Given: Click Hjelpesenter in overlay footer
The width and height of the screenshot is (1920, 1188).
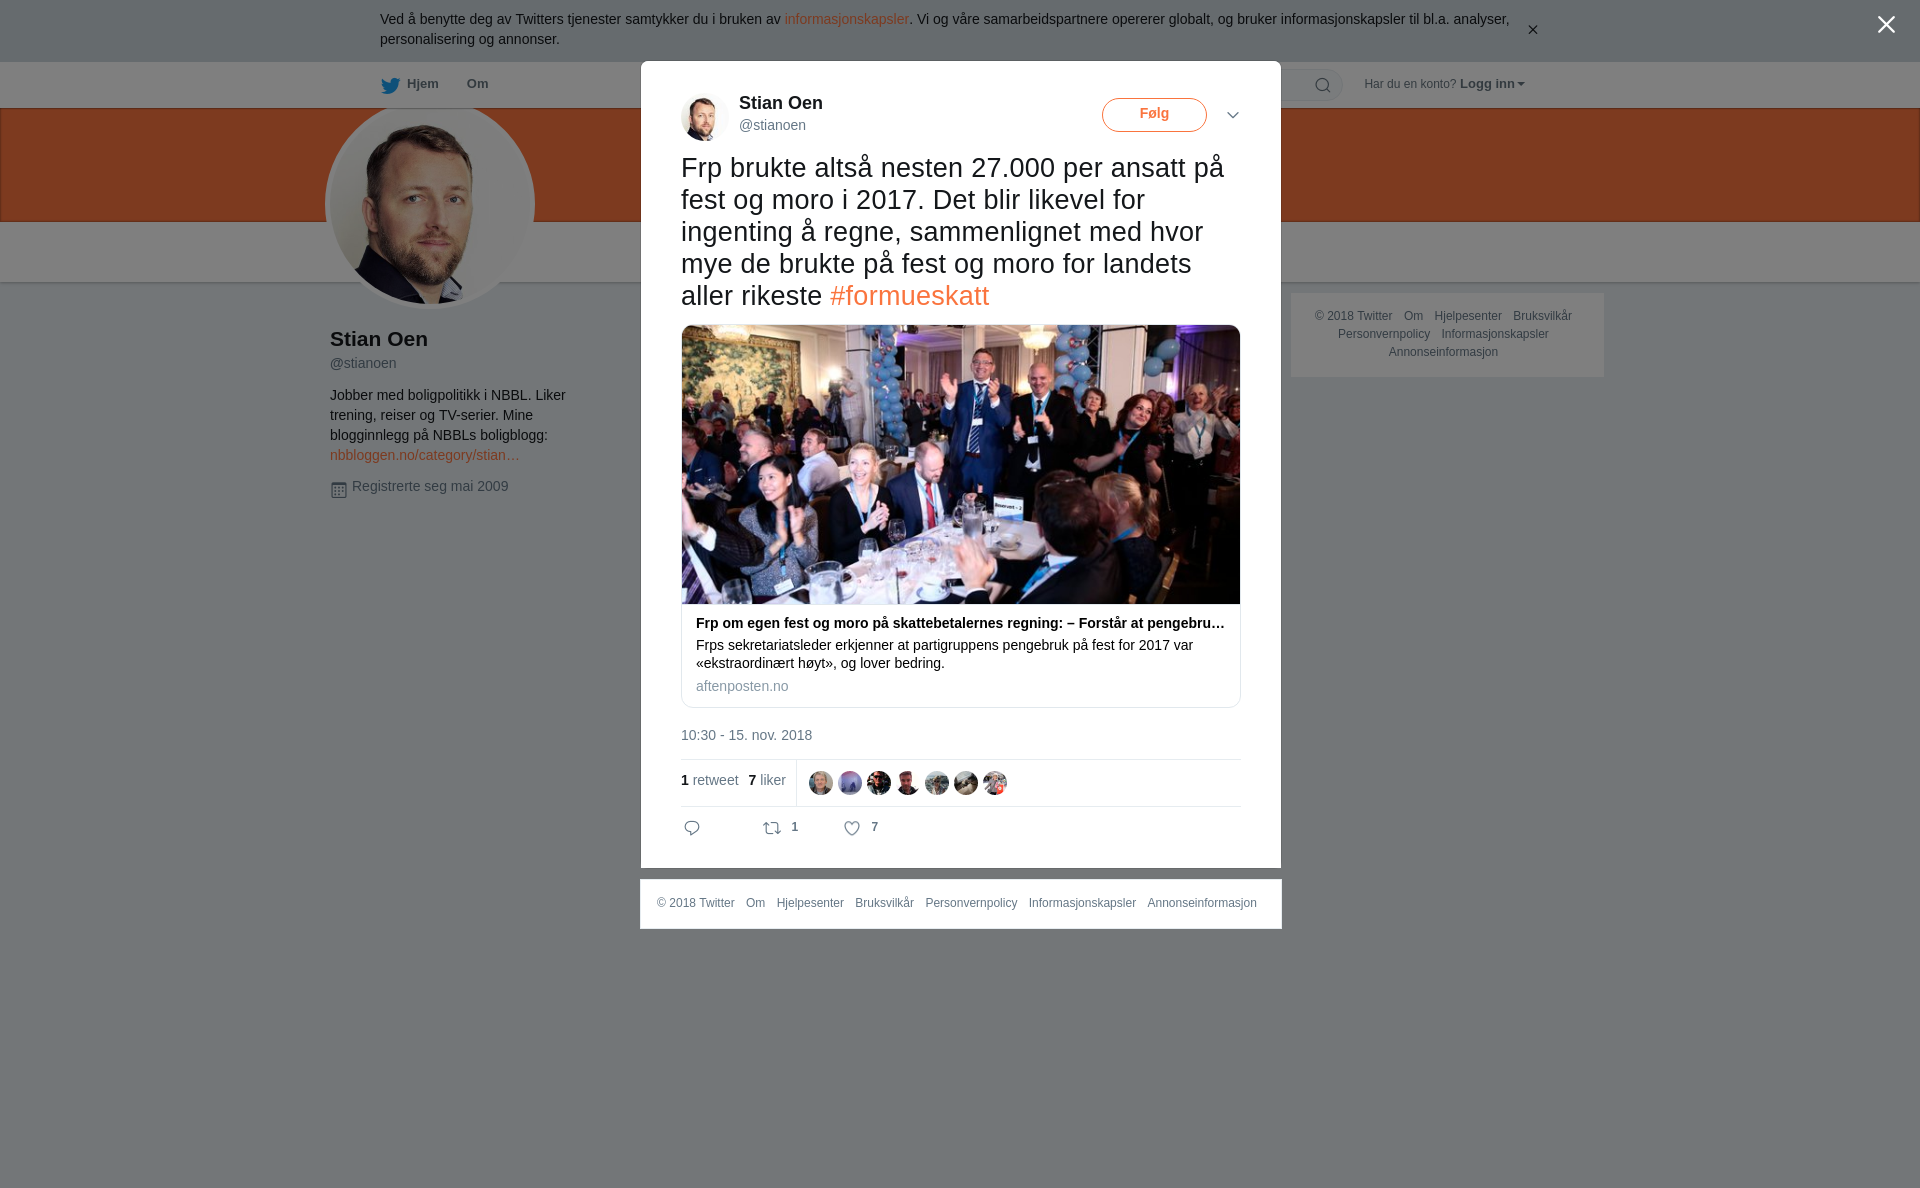Looking at the screenshot, I should pyautogui.click(x=810, y=903).
